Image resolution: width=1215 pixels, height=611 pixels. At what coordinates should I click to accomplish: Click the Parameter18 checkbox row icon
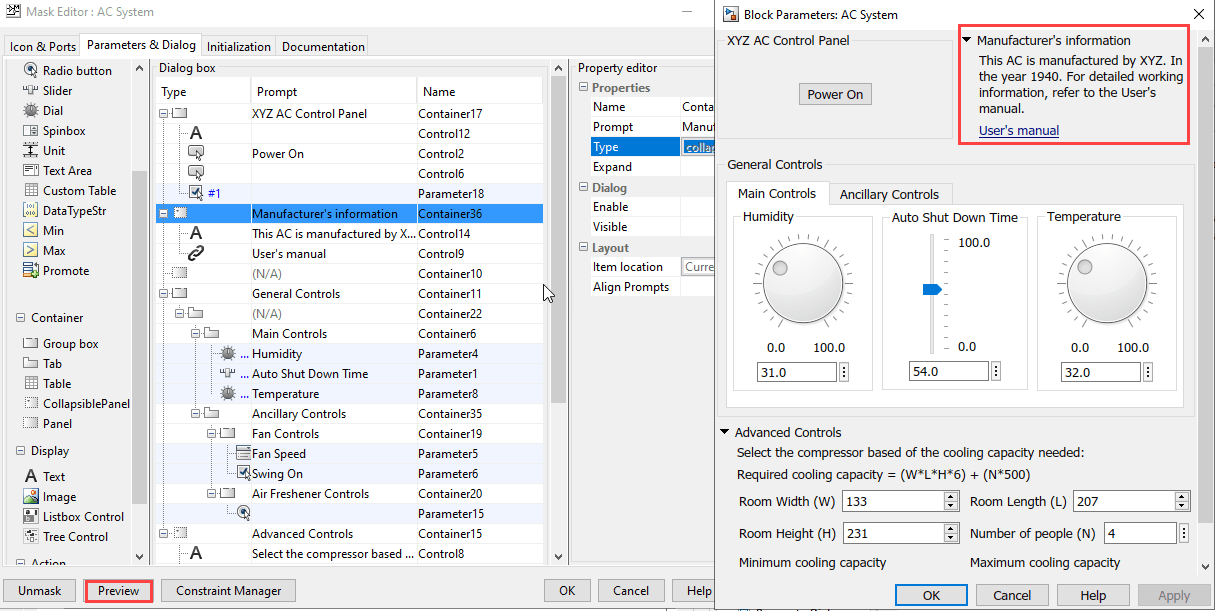click(x=196, y=193)
